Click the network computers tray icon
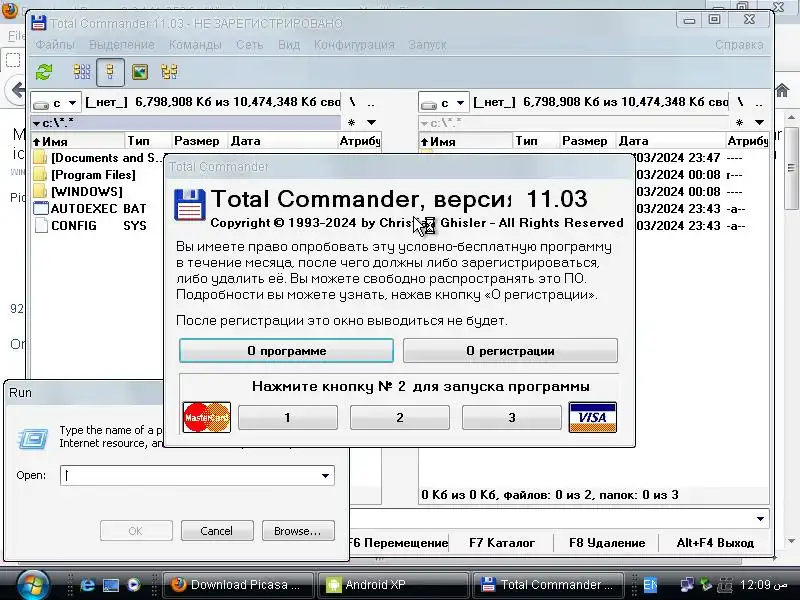Viewport: 800px width, 600px height. [x=687, y=585]
